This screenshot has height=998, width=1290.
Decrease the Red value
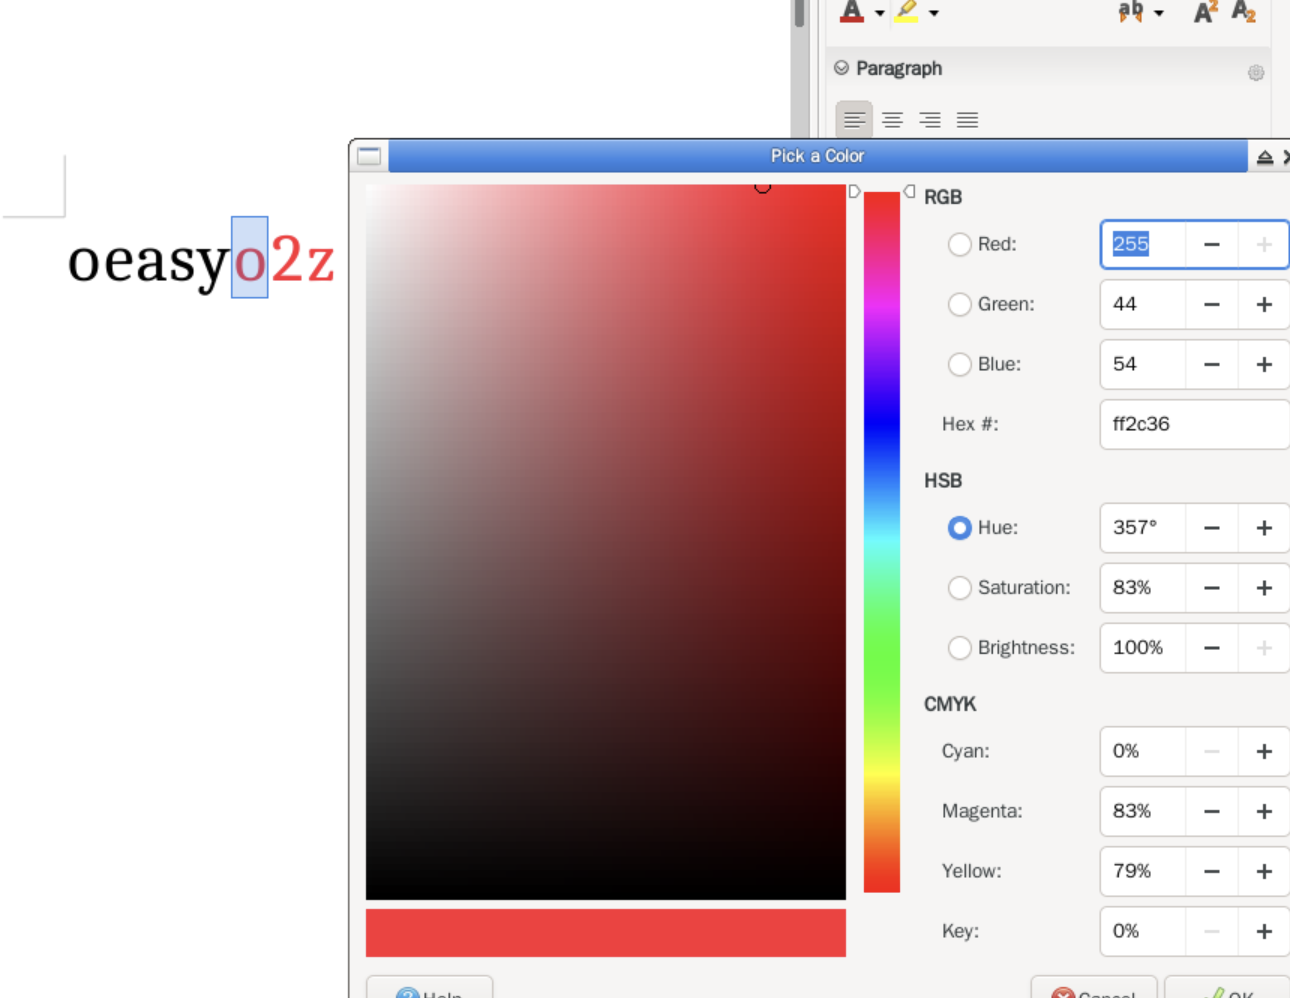coord(1212,244)
